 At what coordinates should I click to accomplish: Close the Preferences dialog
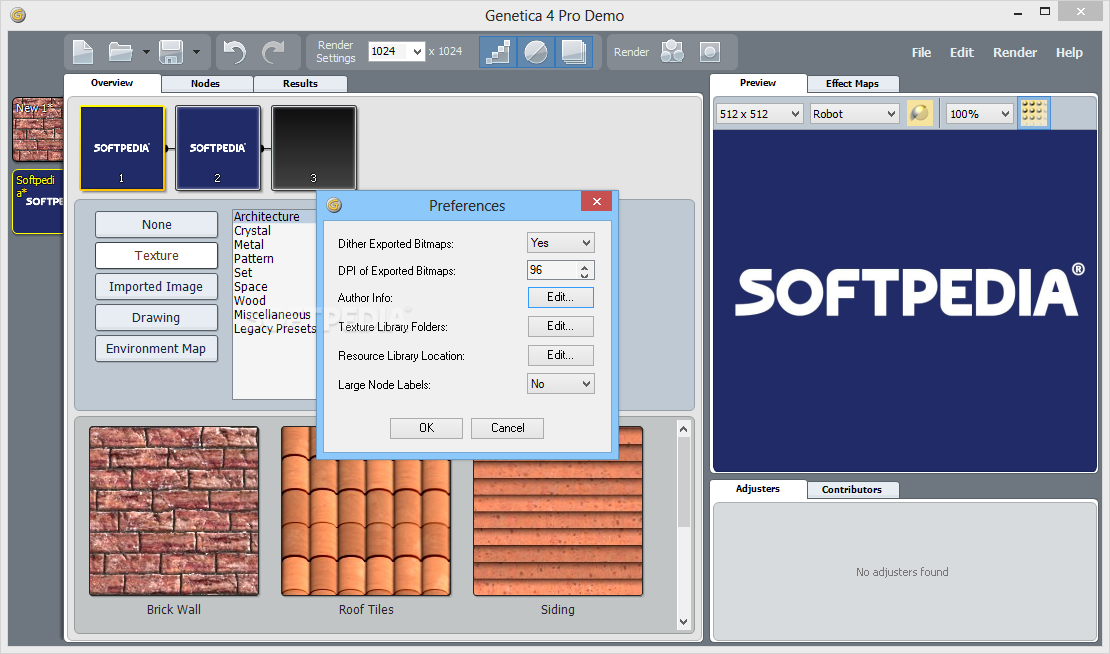[x=597, y=202]
